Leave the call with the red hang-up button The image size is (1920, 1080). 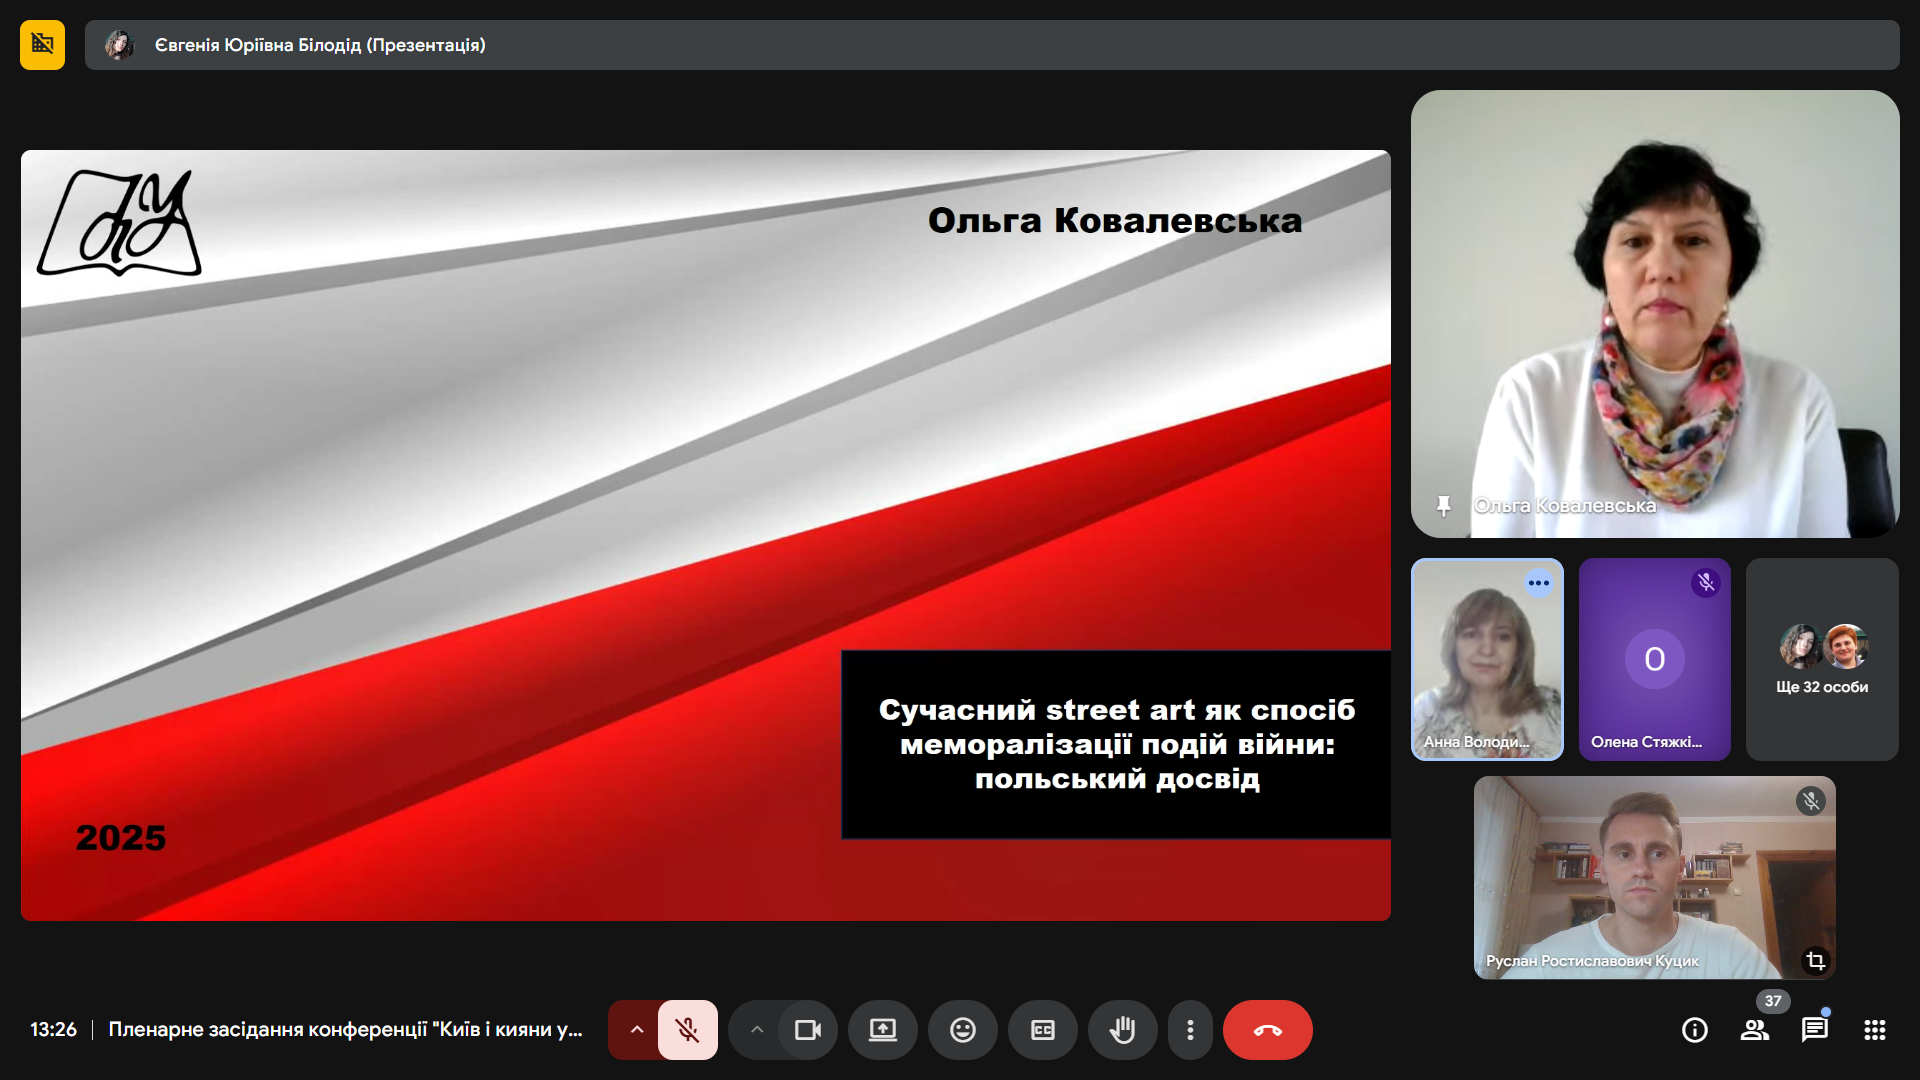click(x=1267, y=1030)
